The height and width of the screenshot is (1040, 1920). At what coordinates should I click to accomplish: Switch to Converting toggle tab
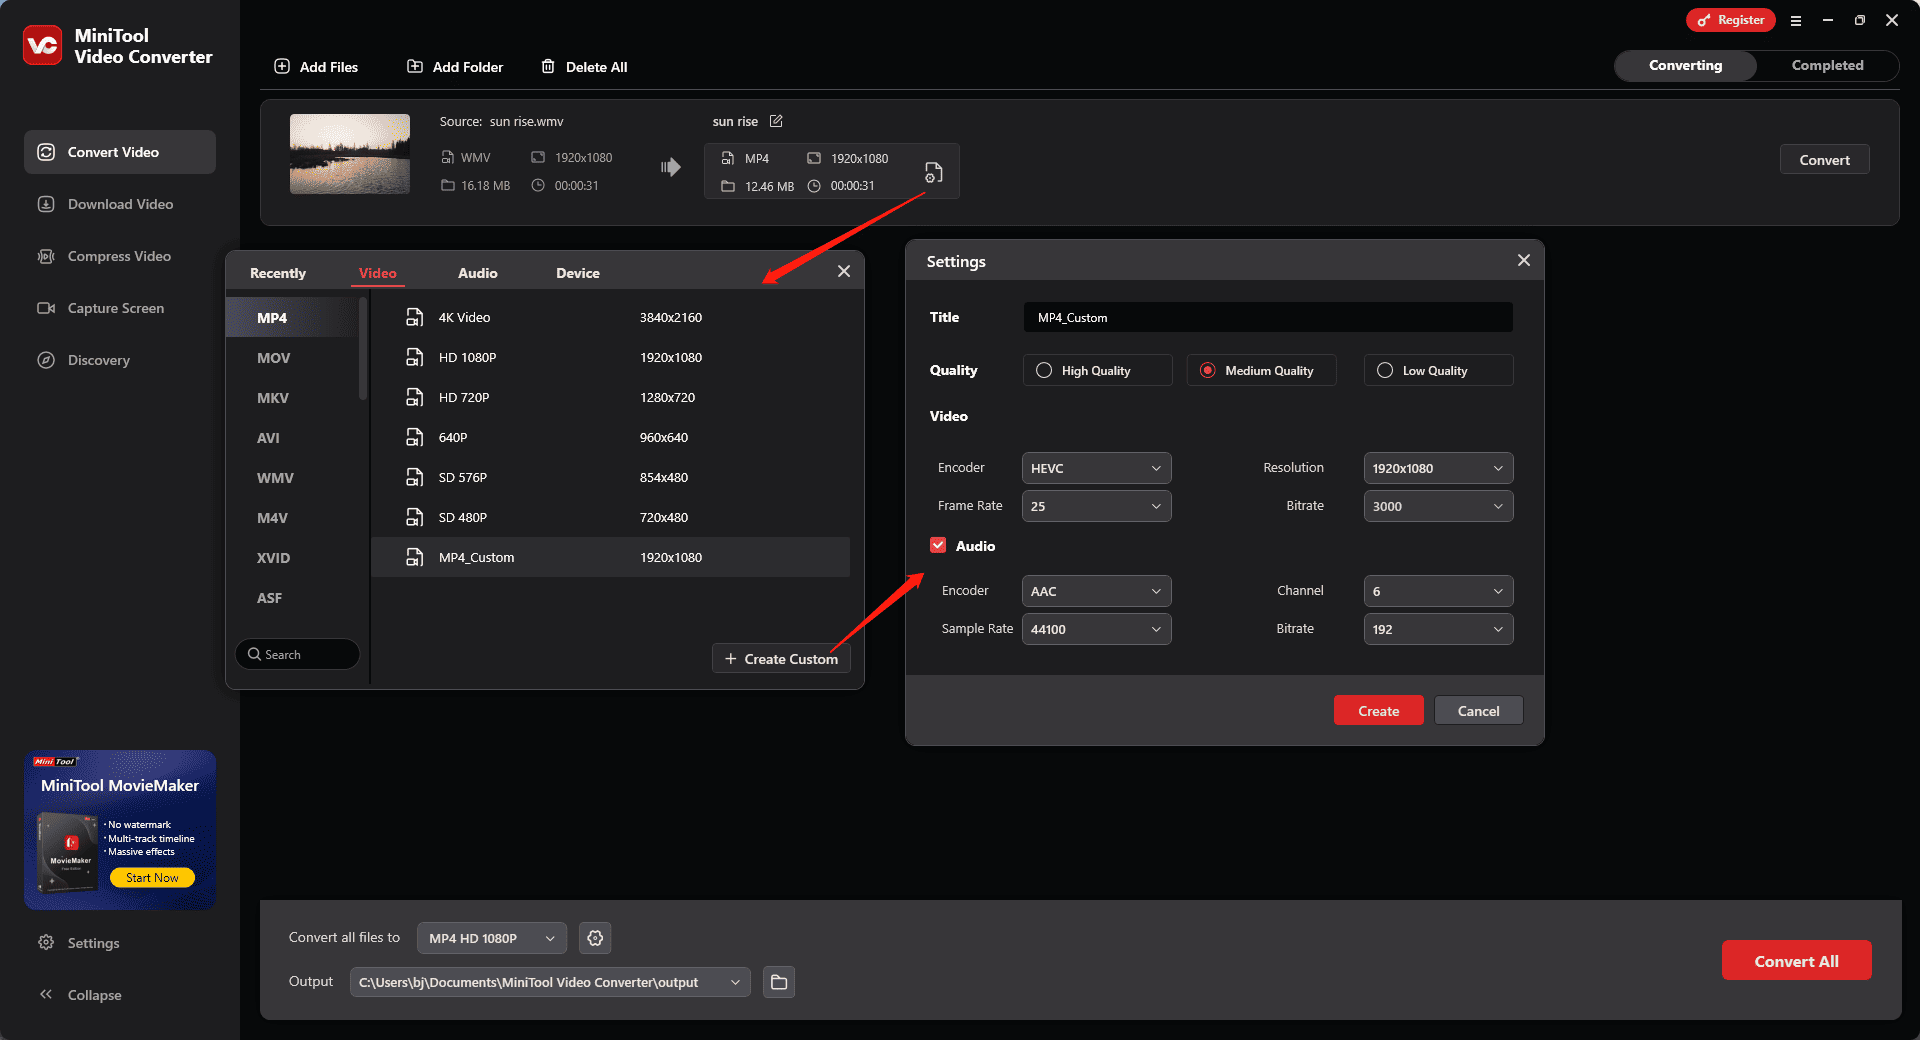coord(1685,65)
